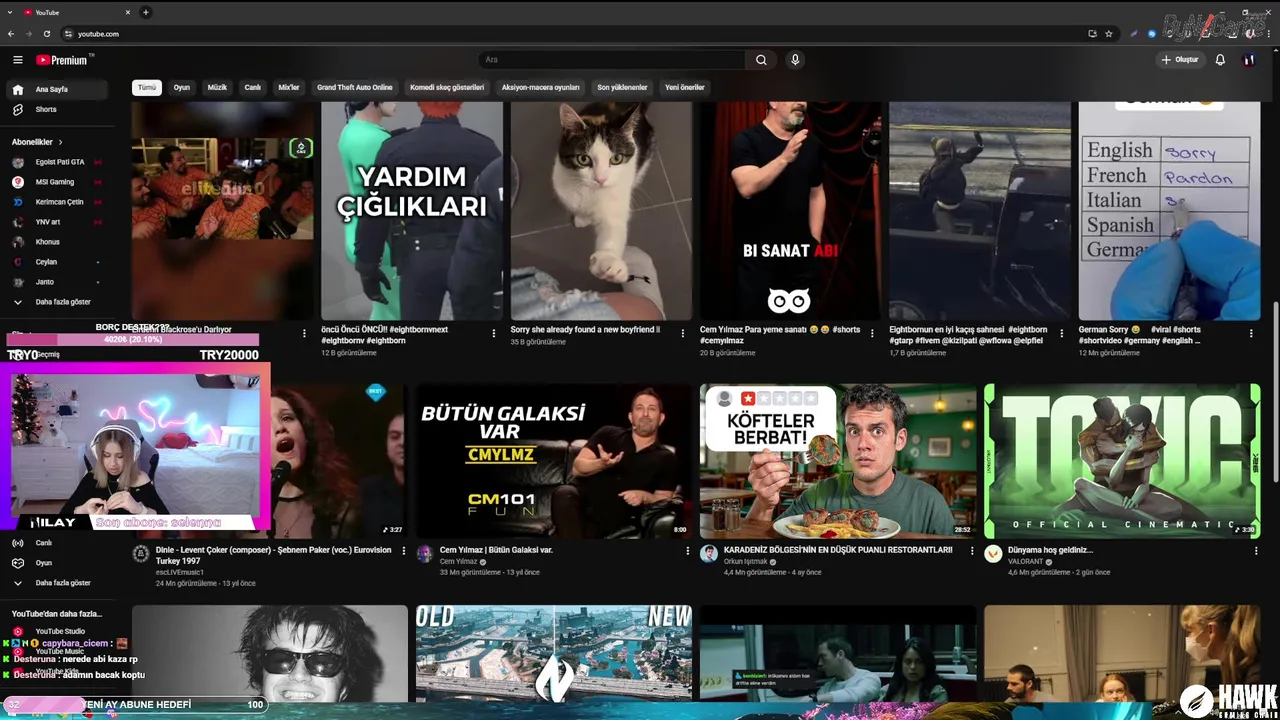This screenshot has height=720, width=1280.
Task: Select the Oyun filter chip
Action: point(182,87)
